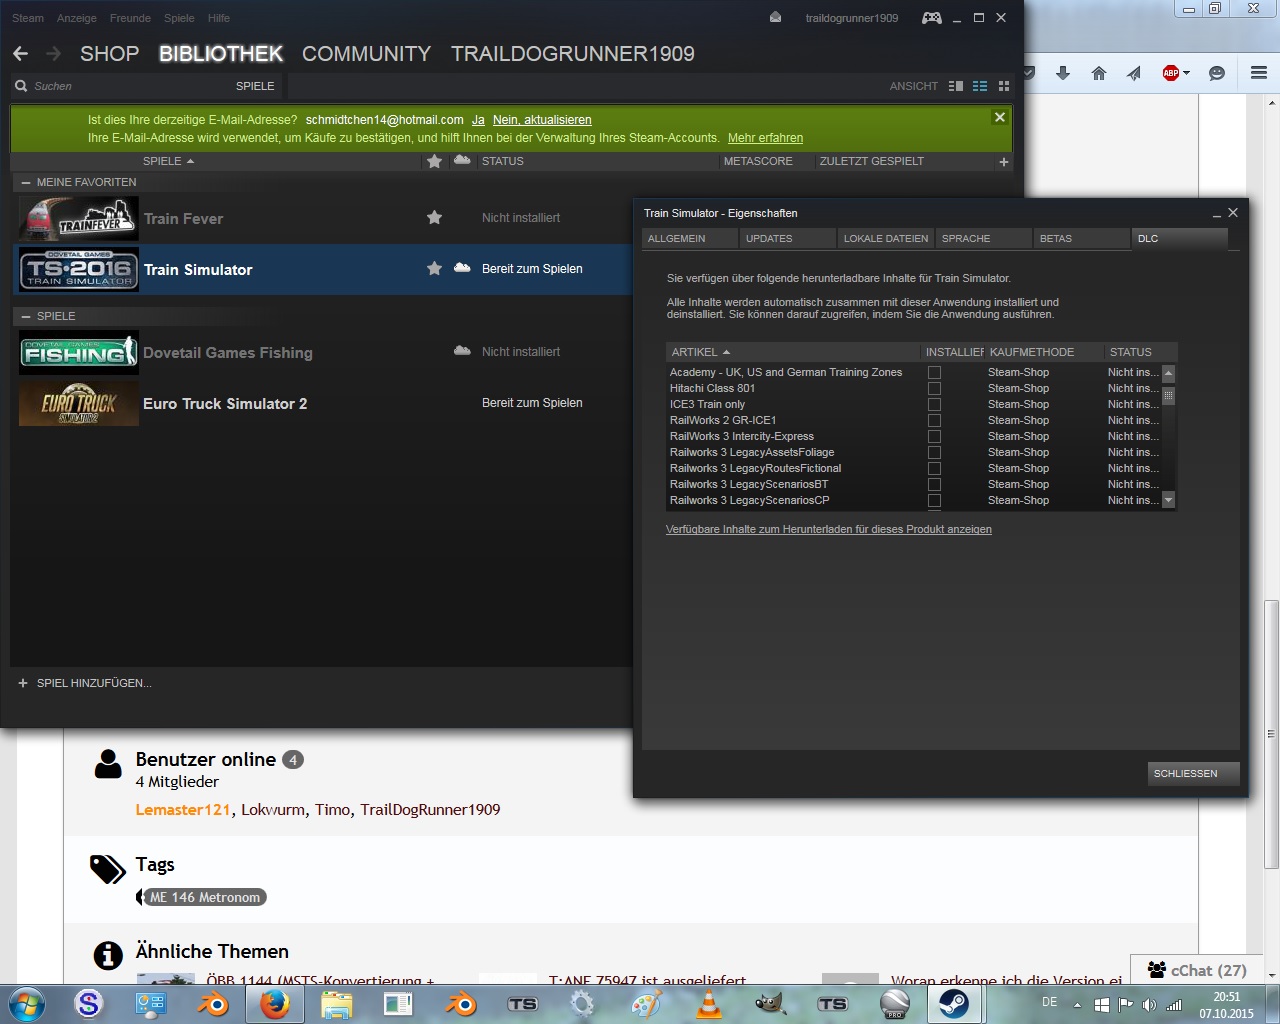Go back using Steam's back arrow
This screenshot has height=1024, width=1280.
click(x=21, y=54)
